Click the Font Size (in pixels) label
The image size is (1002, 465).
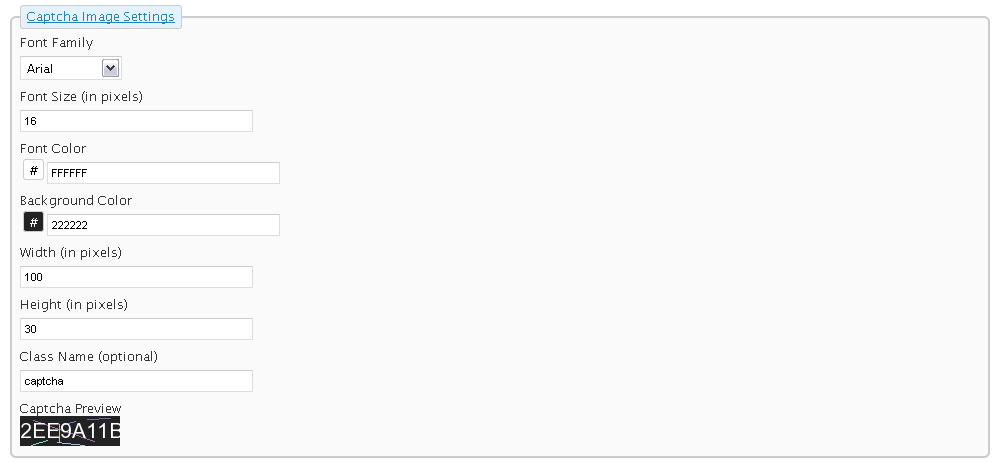coord(81,96)
